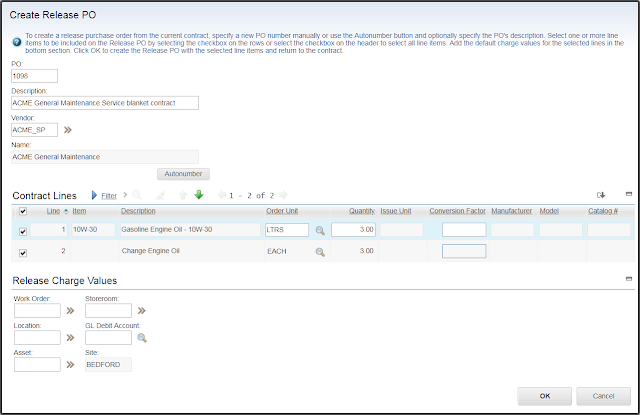Screen dimensions: 640x415
Task: Click the previous row up arrow
Action: click(x=183, y=195)
